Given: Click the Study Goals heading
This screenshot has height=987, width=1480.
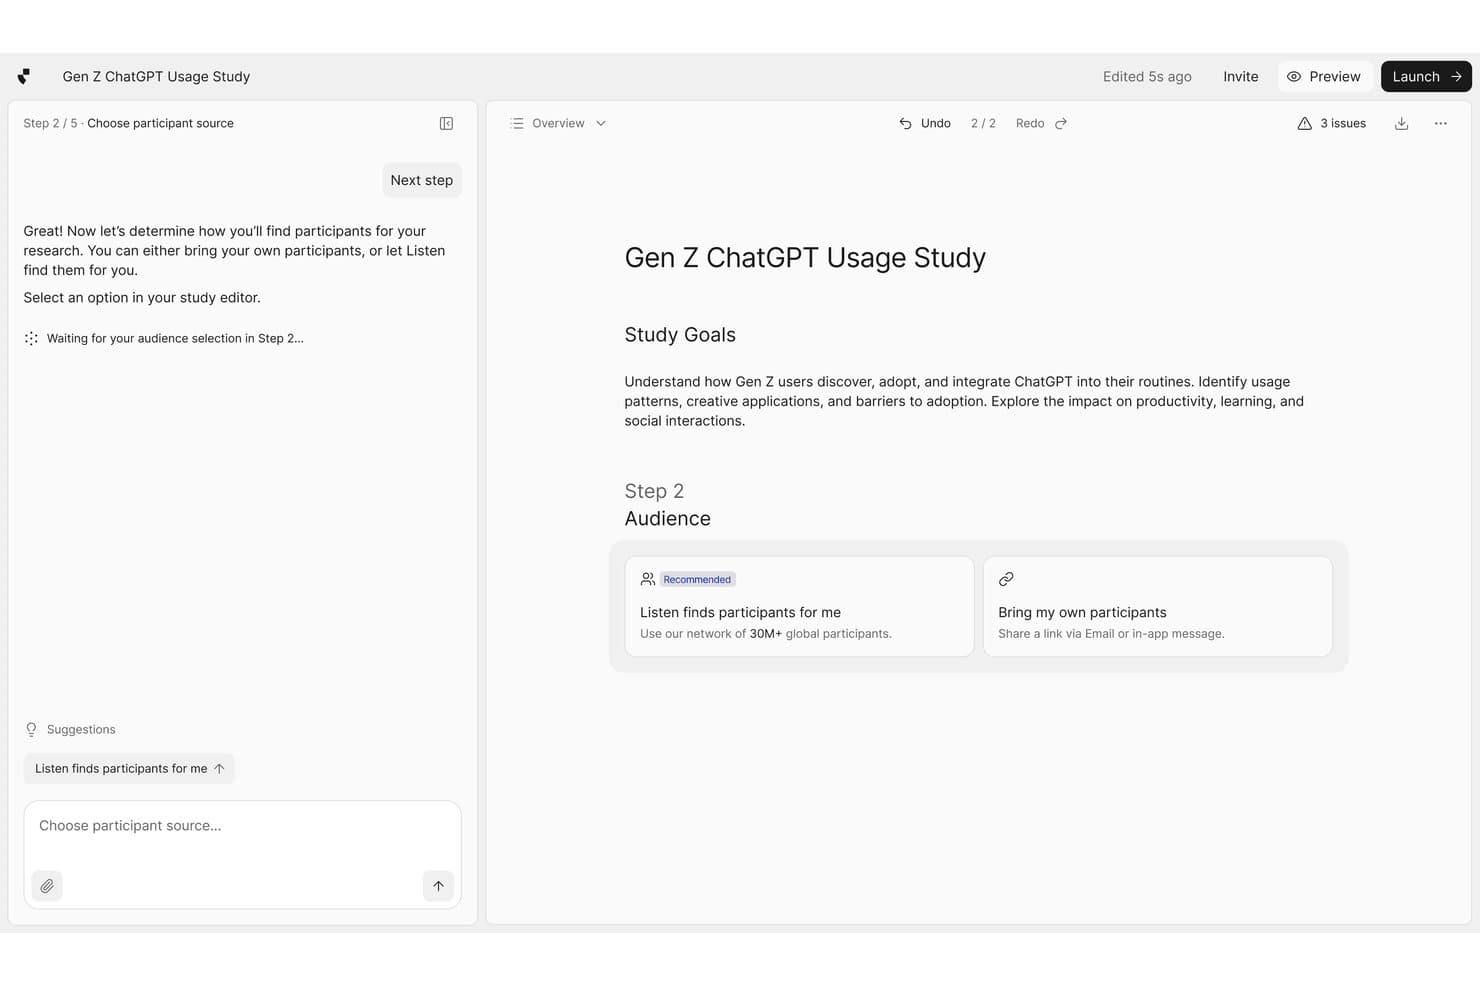Looking at the screenshot, I should coord(680,335).
